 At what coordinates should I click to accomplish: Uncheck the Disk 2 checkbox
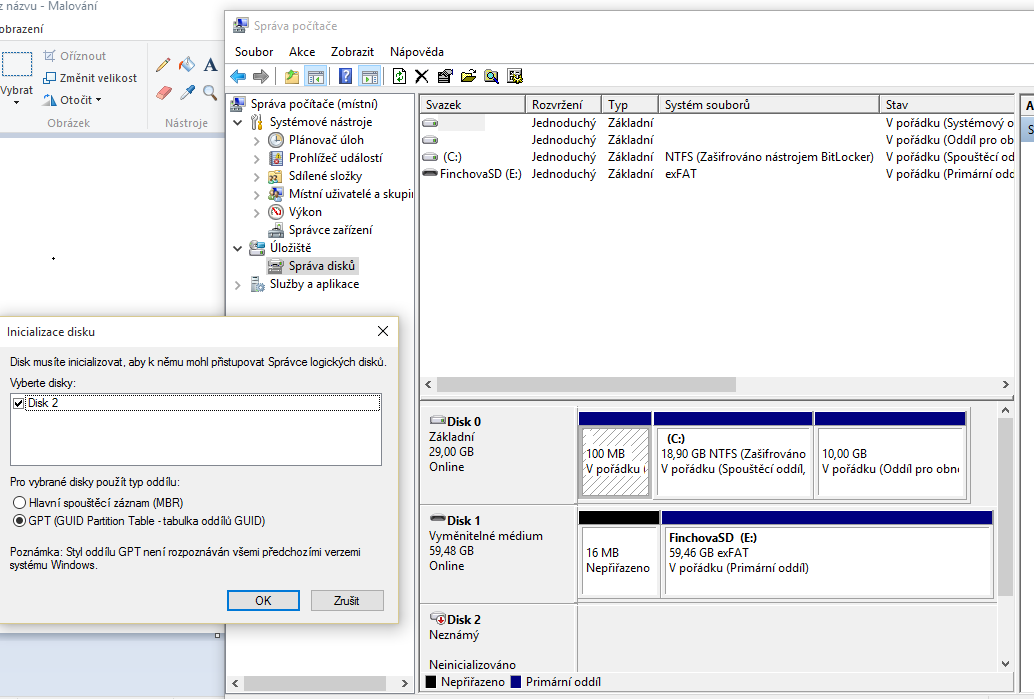[18, 403]
